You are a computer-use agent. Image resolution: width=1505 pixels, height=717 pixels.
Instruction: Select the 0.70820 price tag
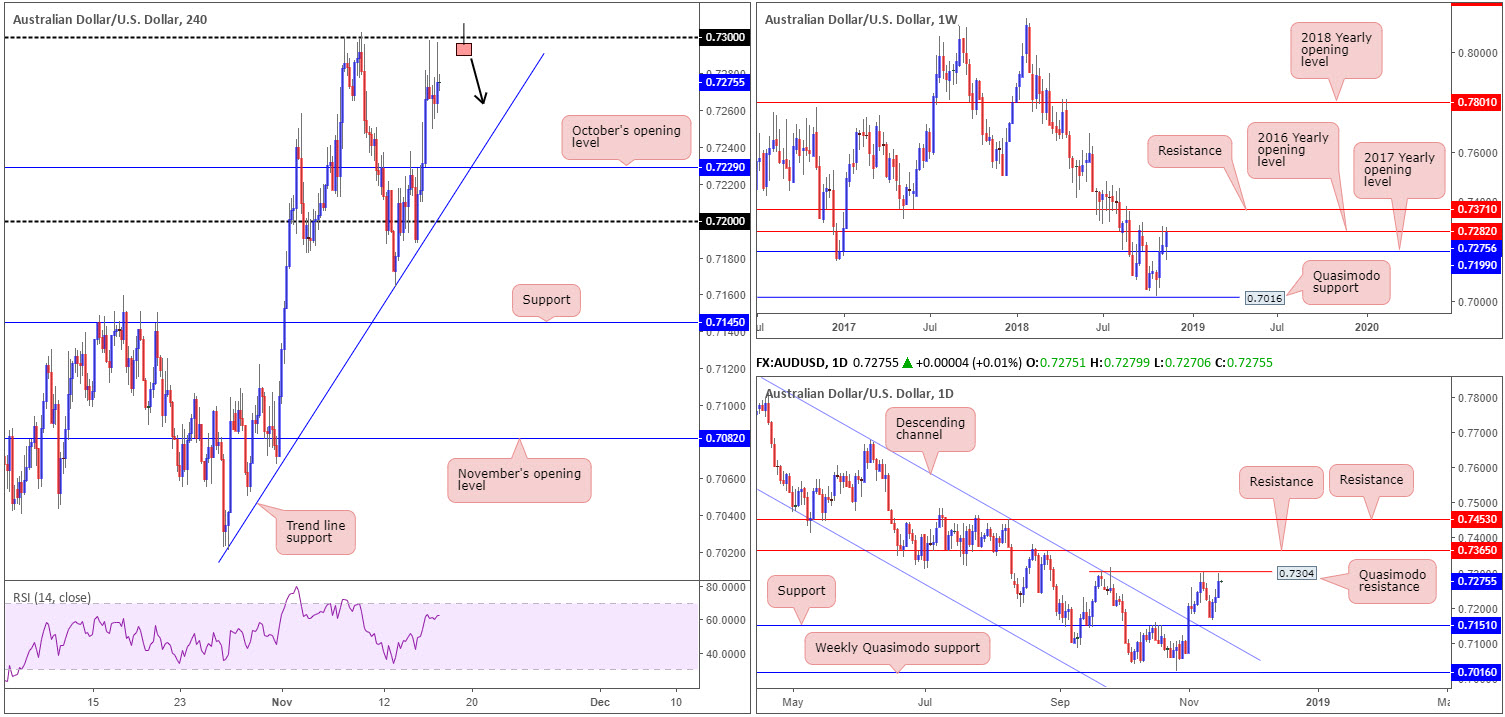725,438
